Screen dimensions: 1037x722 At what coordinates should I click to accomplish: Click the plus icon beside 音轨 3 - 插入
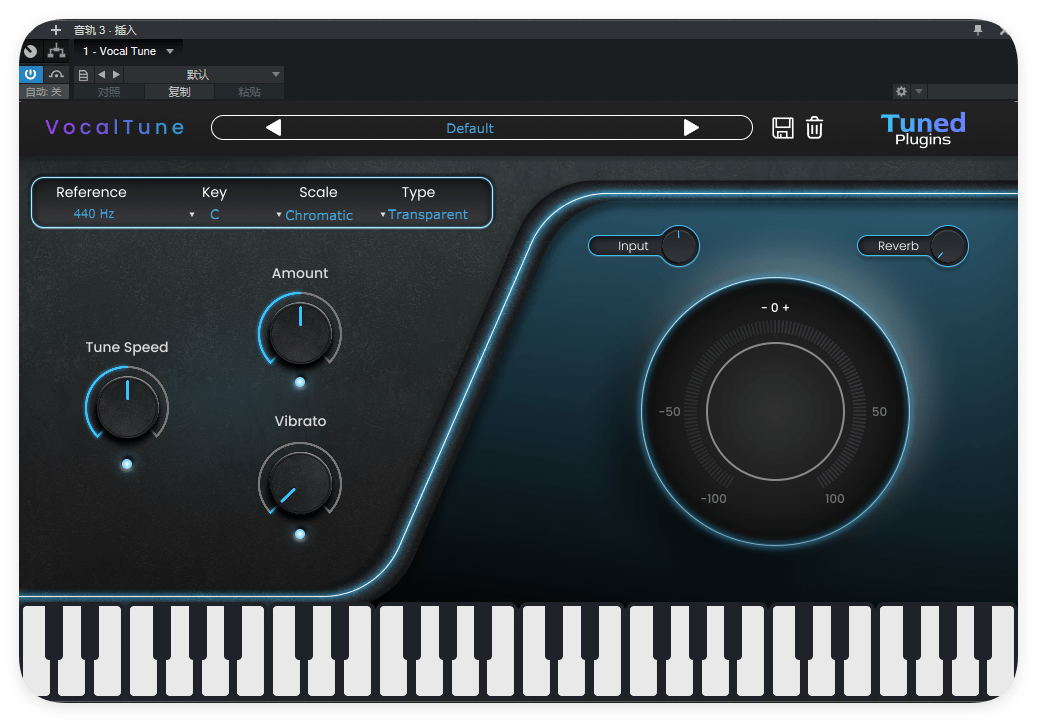click(56, 30)
